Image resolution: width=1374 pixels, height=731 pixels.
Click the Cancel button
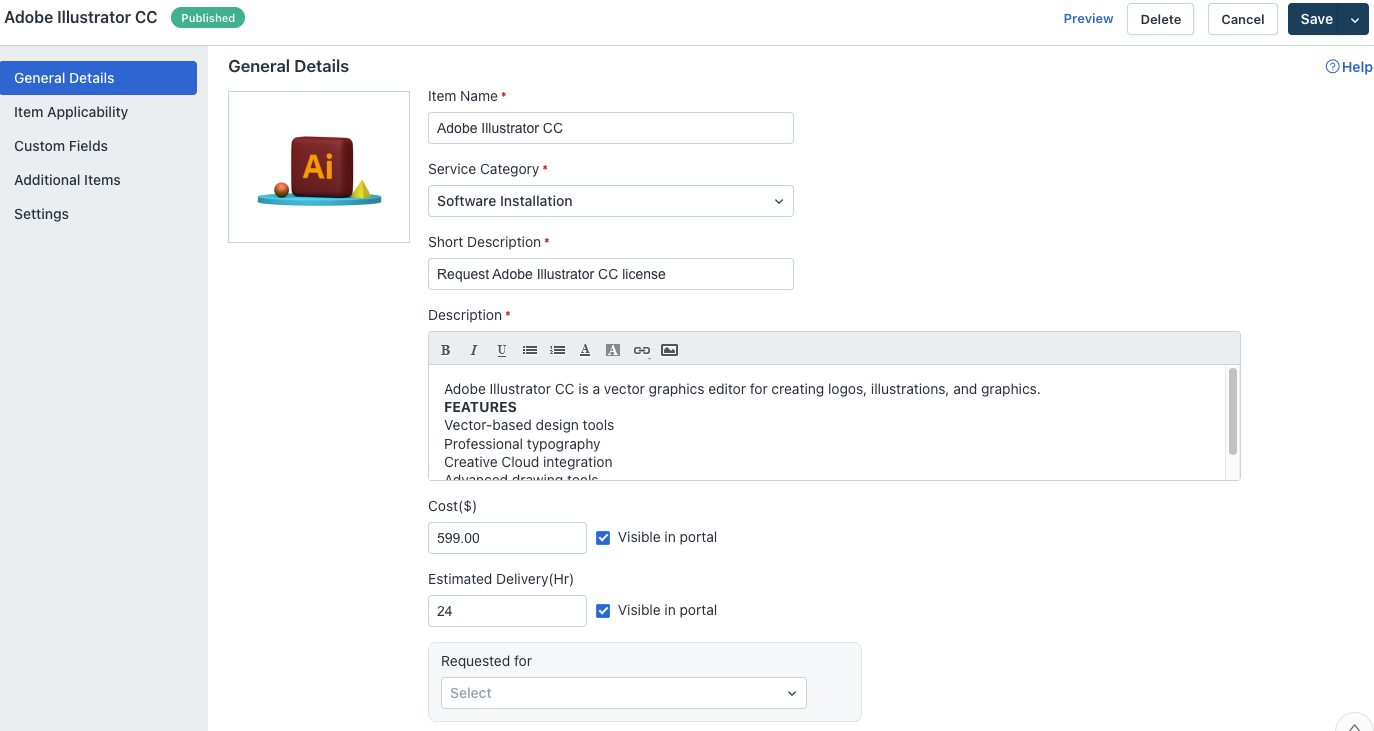[1243, 19]
